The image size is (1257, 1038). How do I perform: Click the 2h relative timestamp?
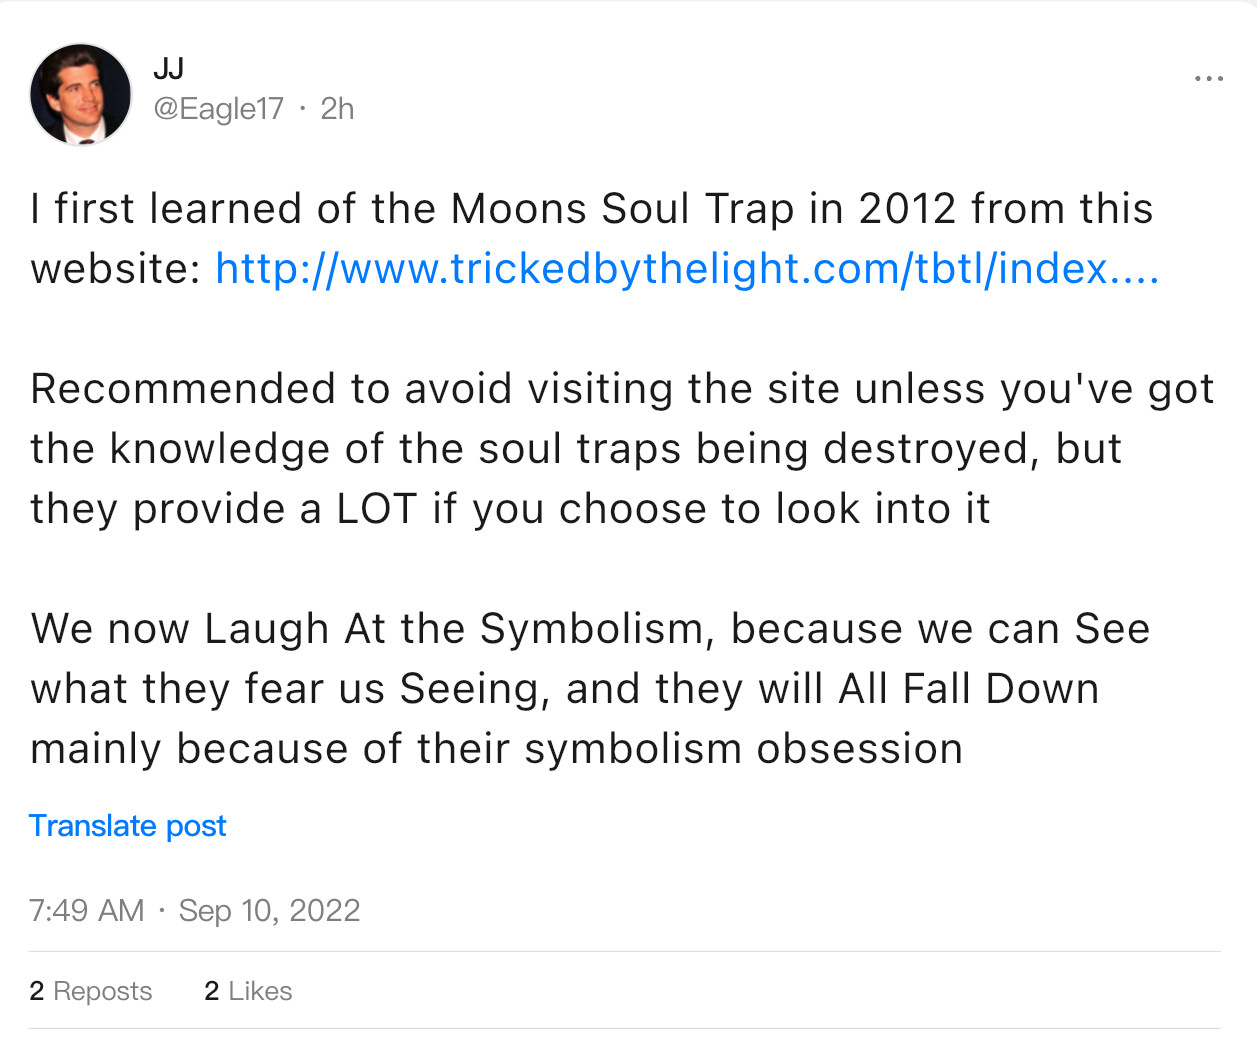click(337, 108)
